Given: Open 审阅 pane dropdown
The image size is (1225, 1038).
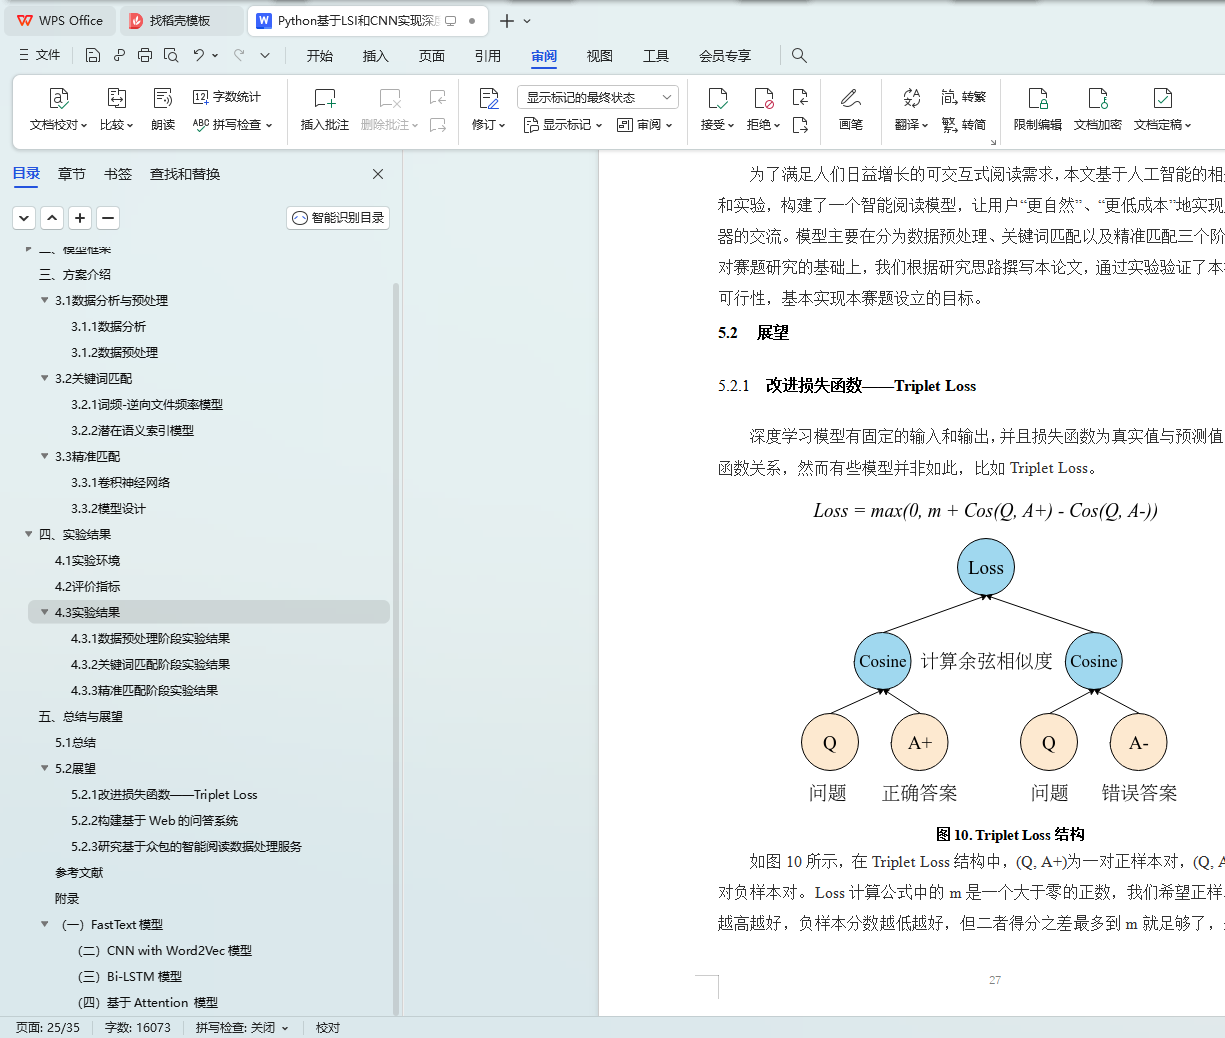Looking at the screenshot, I should 645,125.
